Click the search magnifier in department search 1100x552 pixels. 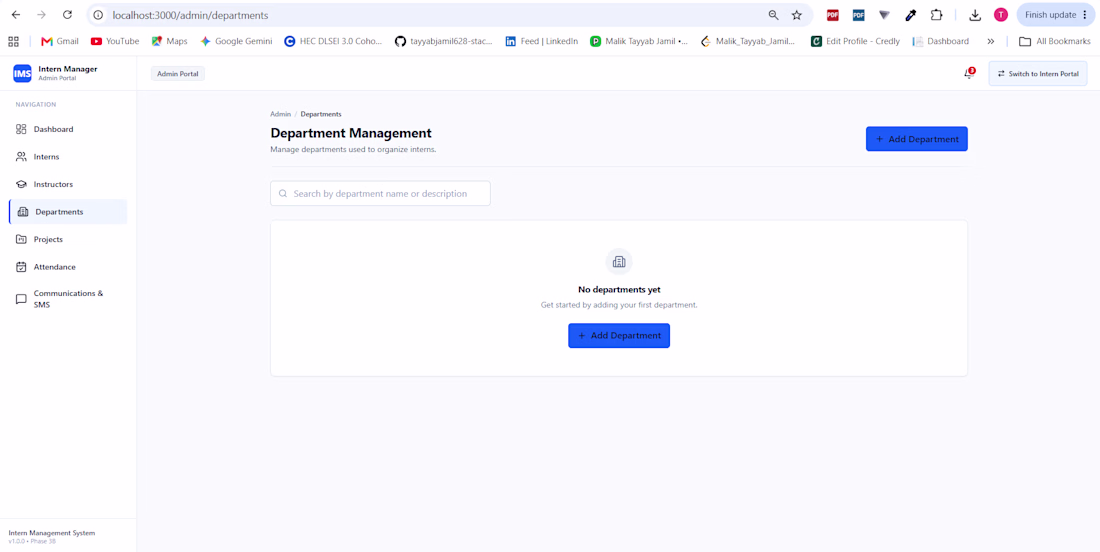[283, 194]
